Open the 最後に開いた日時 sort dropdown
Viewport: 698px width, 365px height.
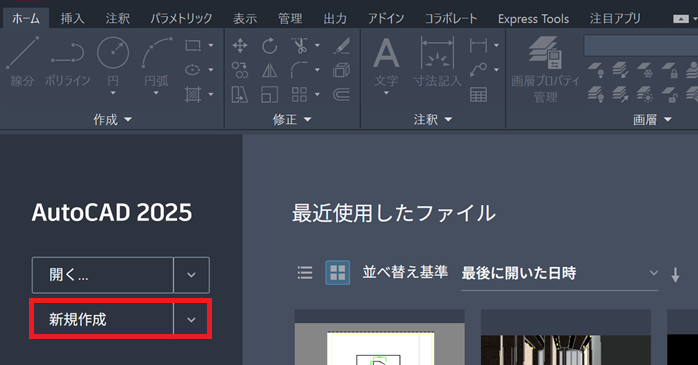(x=560, y=273)
